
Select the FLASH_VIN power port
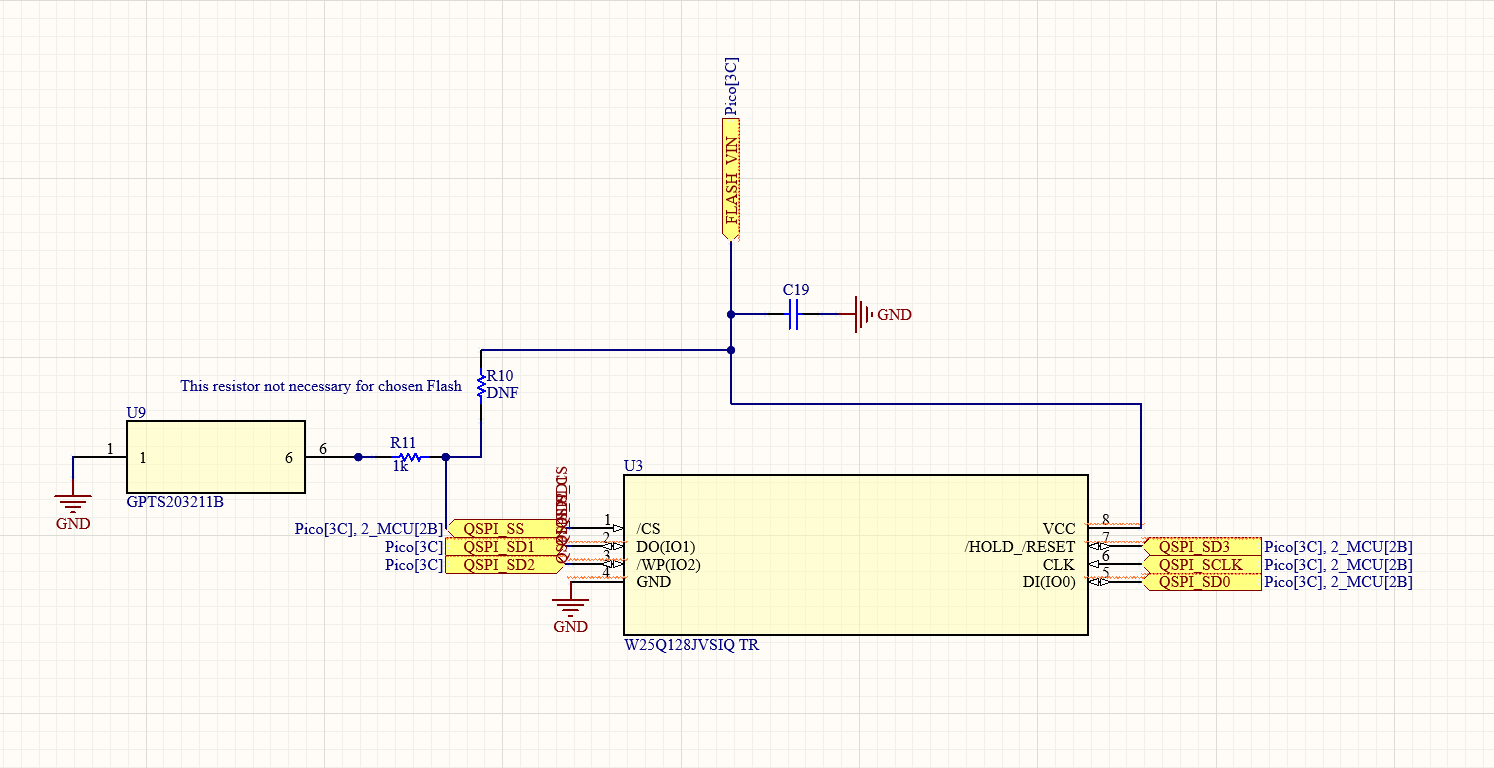[x=731, y=179]
